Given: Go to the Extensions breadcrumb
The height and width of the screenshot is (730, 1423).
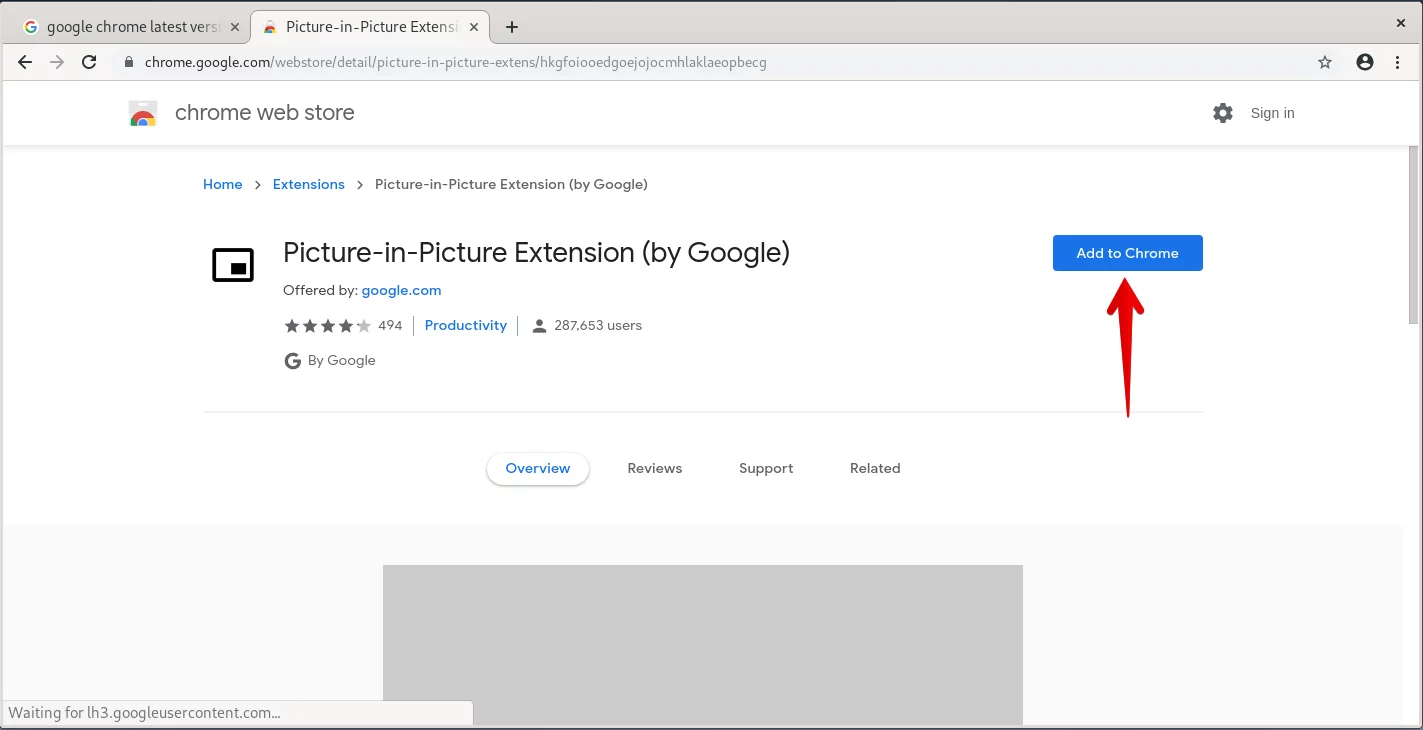Looking at the screenshot, I should [x=308, y=184].
